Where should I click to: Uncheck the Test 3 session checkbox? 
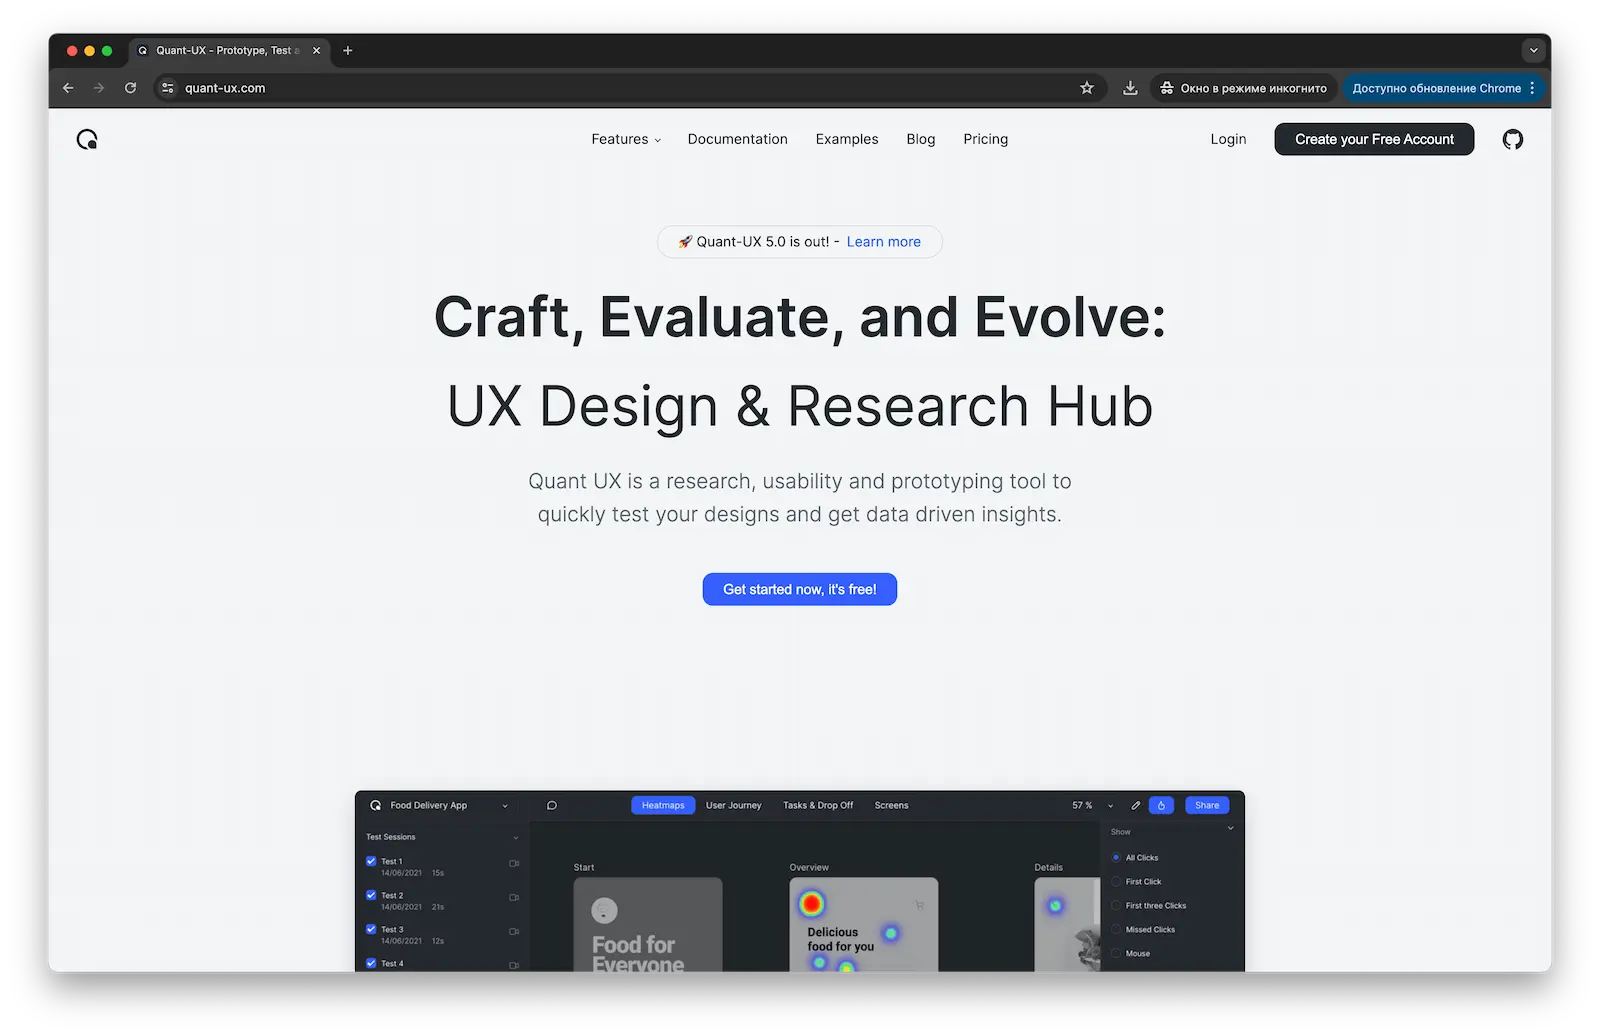371,929
